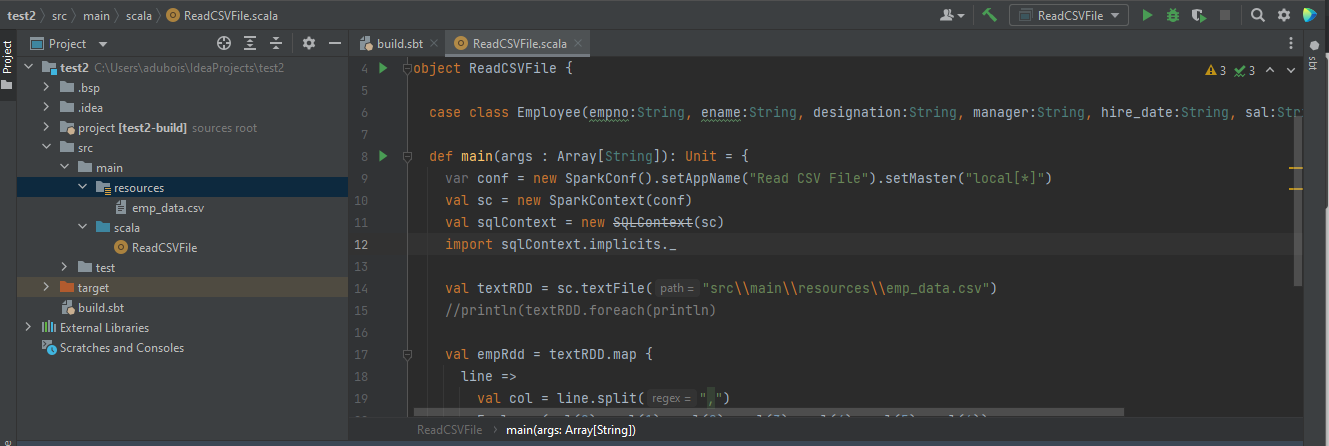Click the editor vertical scrollbar
Screen dimensions: 1329x446
(1296, 200)
